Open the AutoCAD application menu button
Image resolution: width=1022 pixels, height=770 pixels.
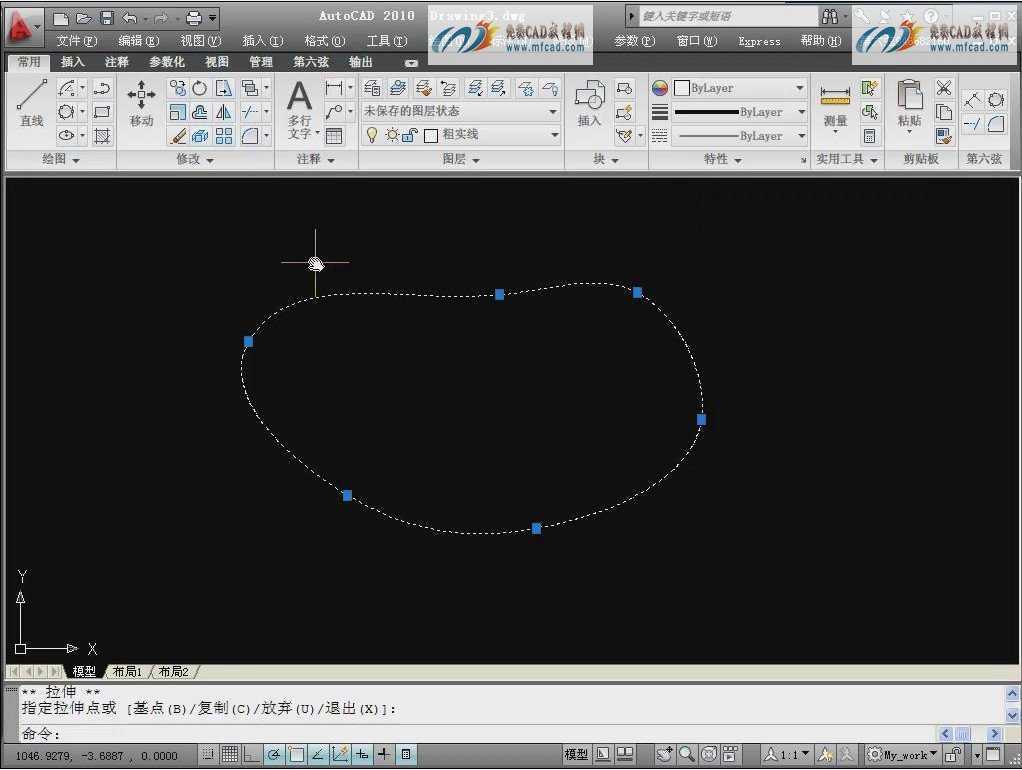[x=22, y=27]
